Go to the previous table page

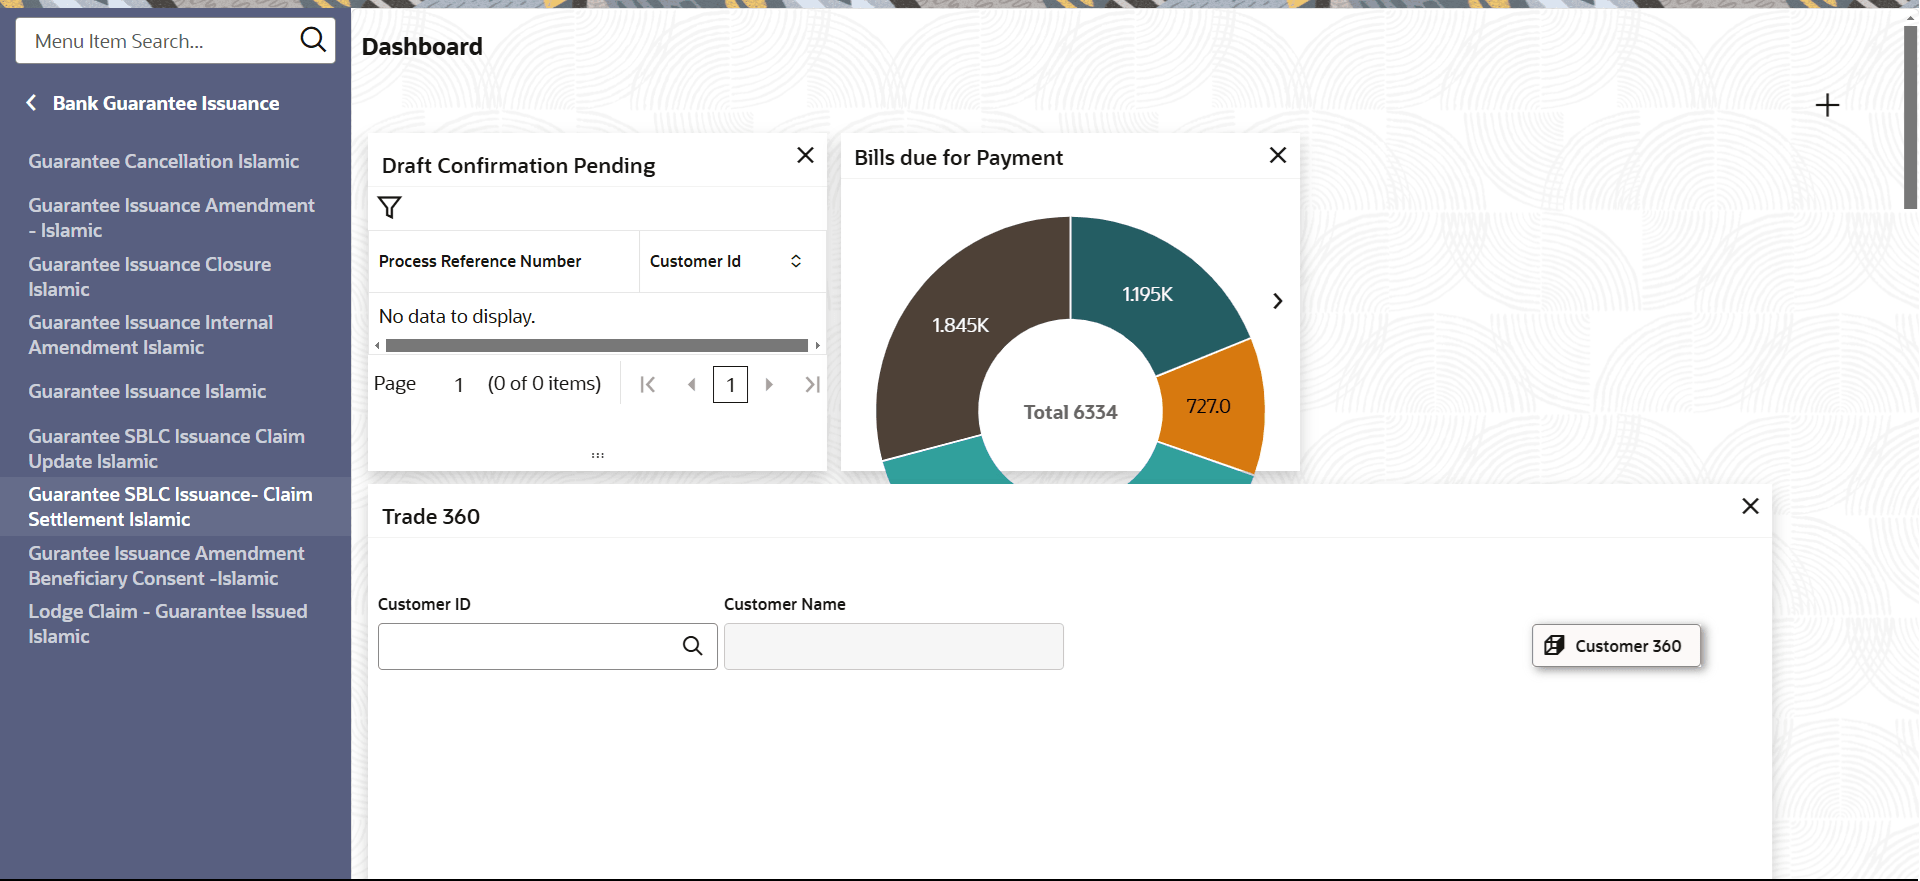click(x=691, y=384)
